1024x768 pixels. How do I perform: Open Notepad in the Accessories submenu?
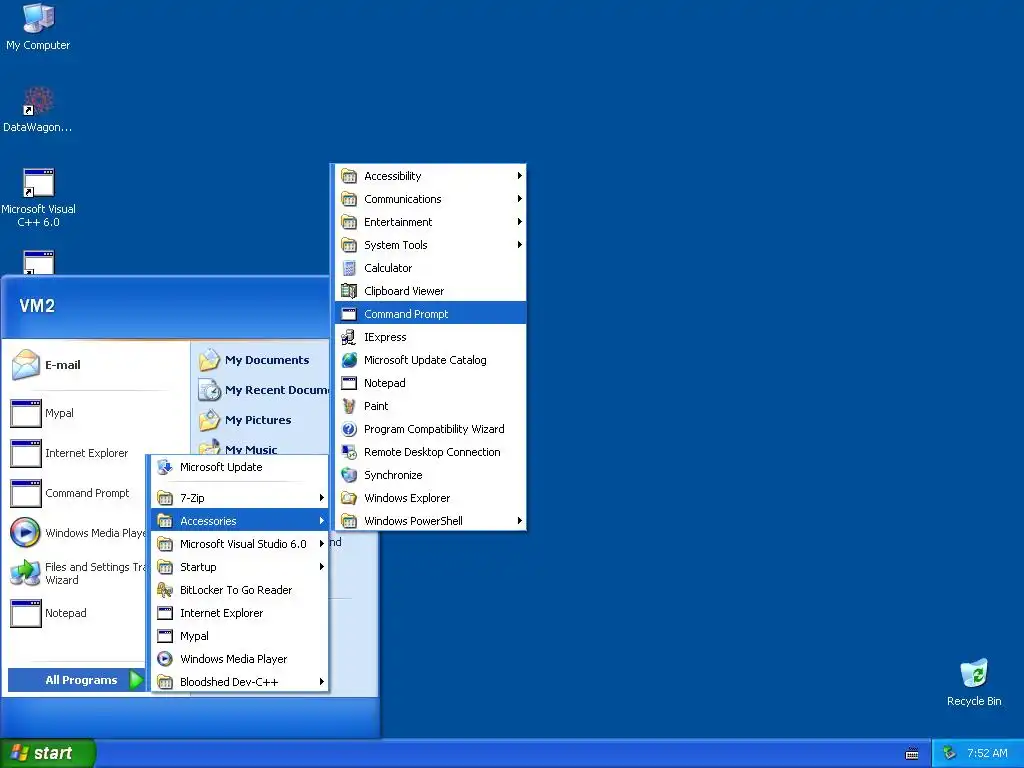[430, 383]
